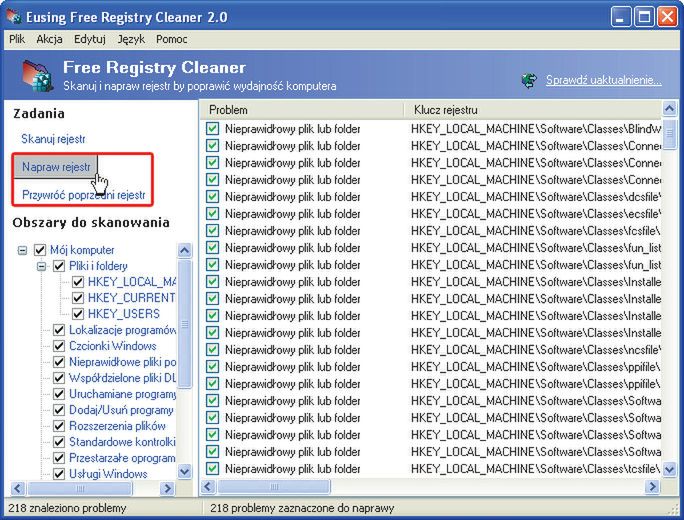
Task: Uncheck HKEY_USERS tree checkbox
Action: 78,314
